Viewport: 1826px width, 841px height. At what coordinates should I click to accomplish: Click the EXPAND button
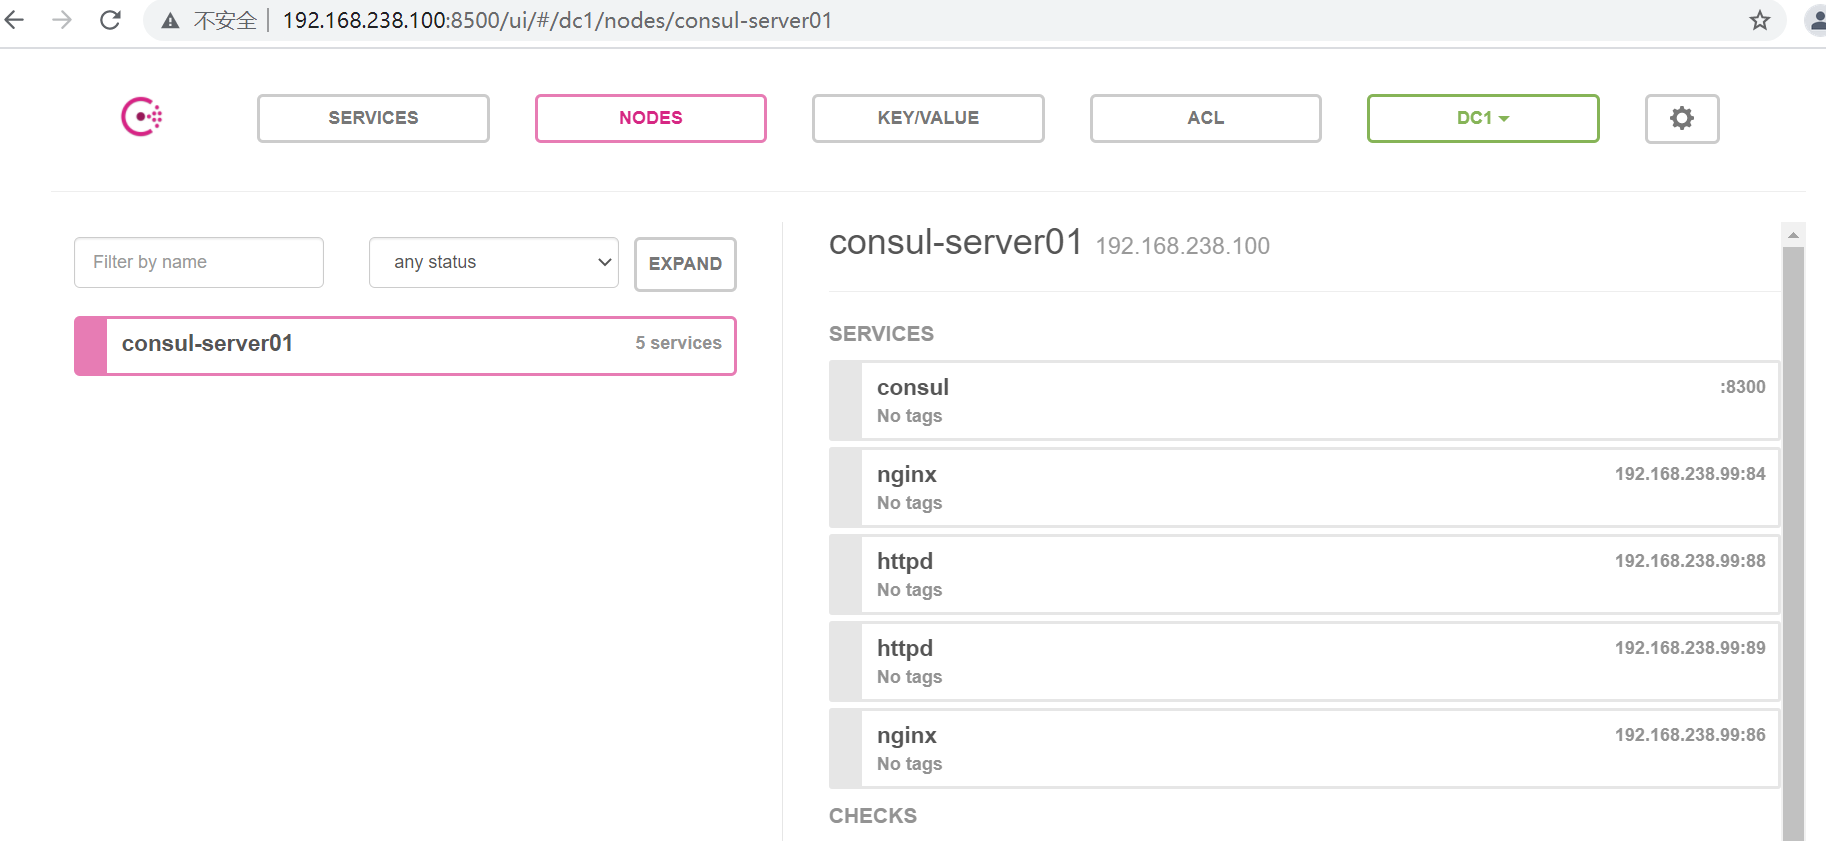point(685,264)
